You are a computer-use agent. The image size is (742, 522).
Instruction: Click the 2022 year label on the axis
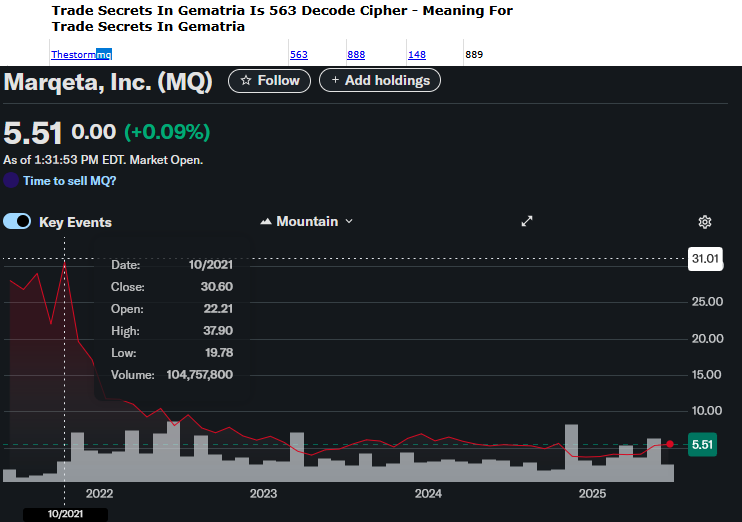[x=99, y=494]
